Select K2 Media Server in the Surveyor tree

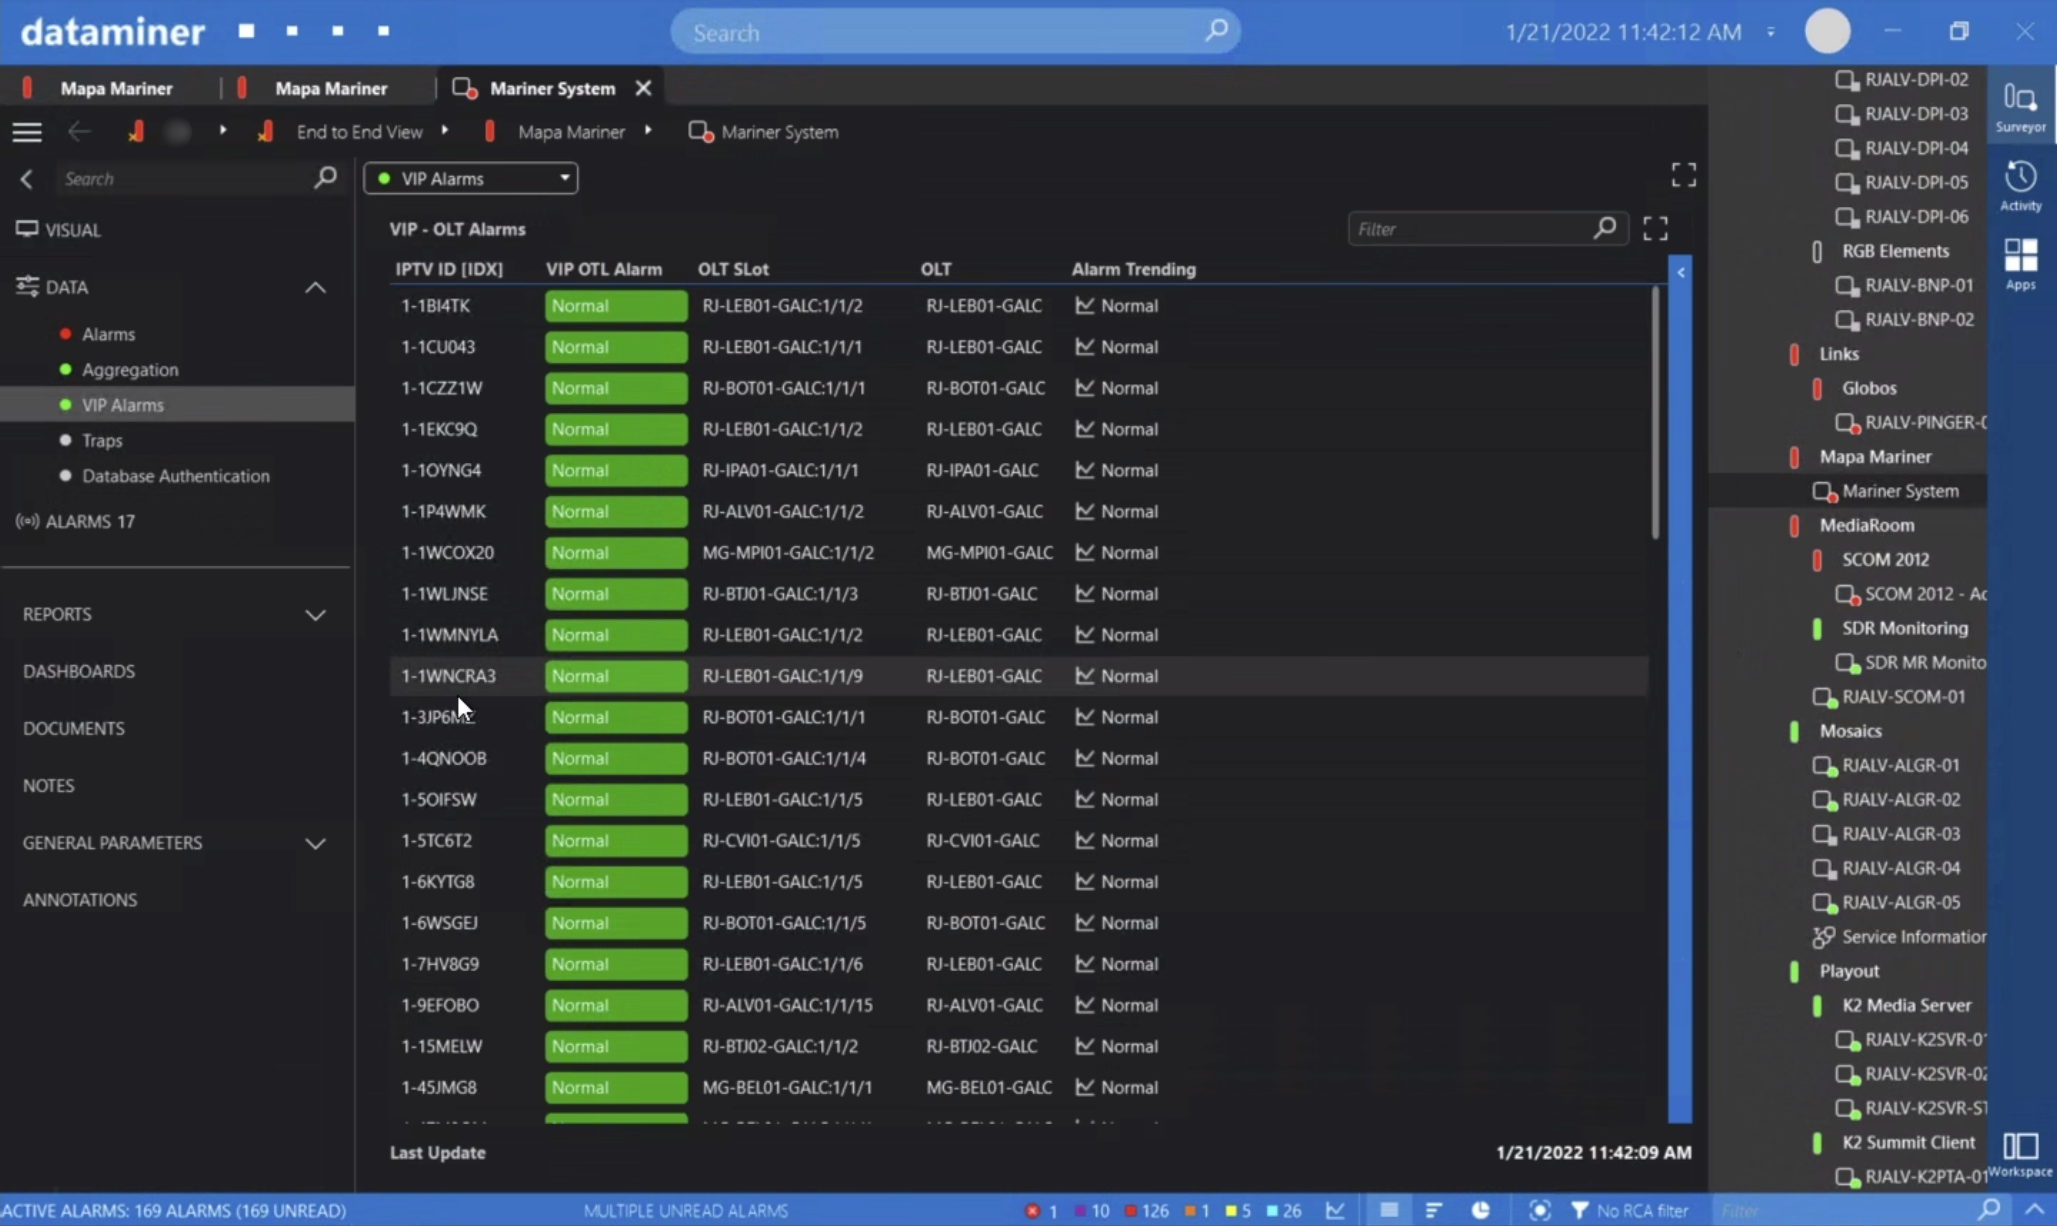point(1906,1005)
